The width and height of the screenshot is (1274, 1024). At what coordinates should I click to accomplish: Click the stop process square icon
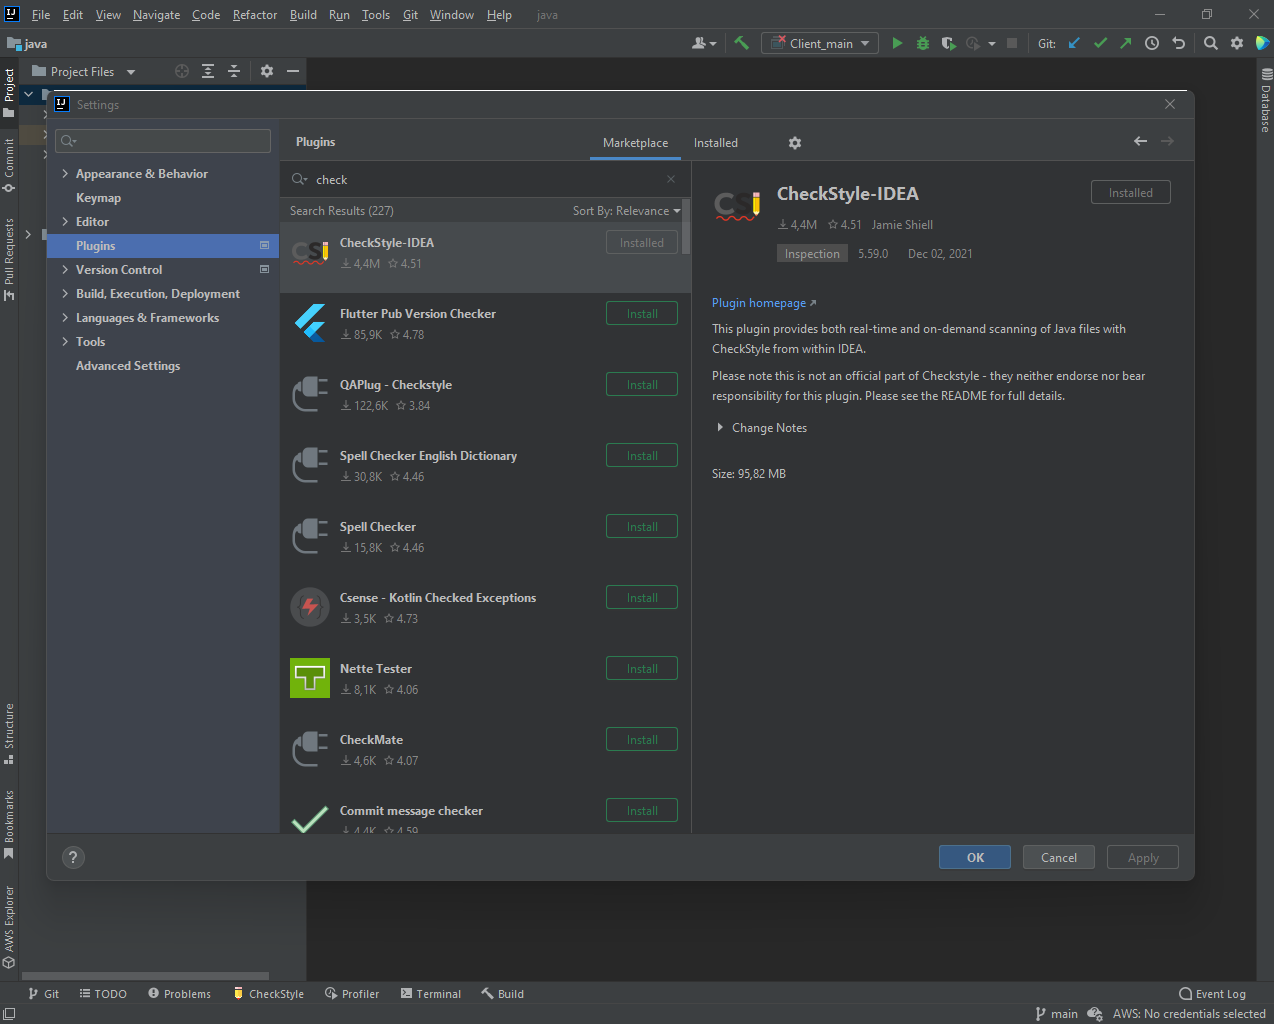(1012, 43)
